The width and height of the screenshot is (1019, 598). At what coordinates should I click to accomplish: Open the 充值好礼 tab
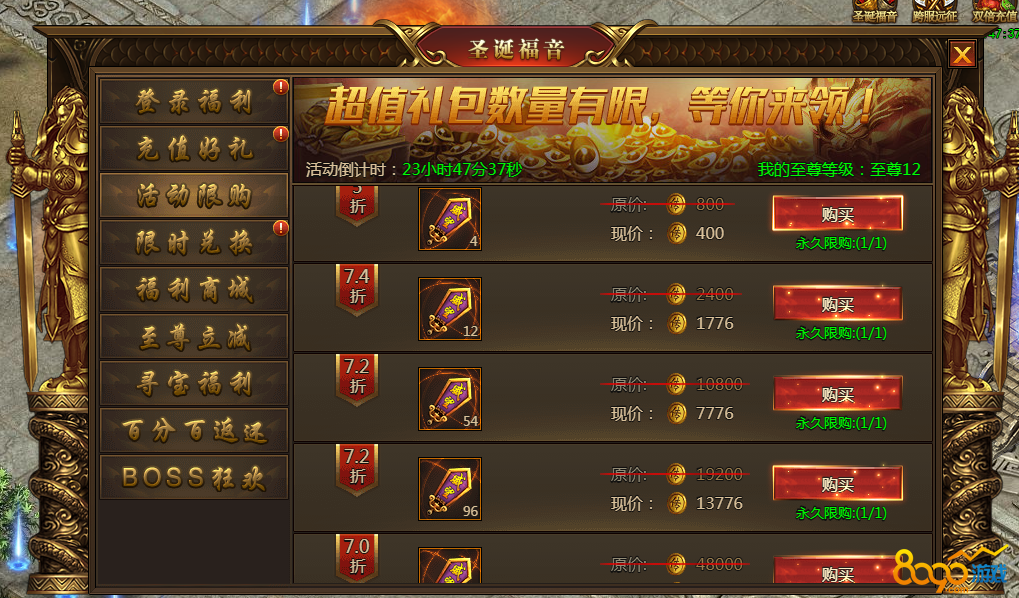pos(194,149)
